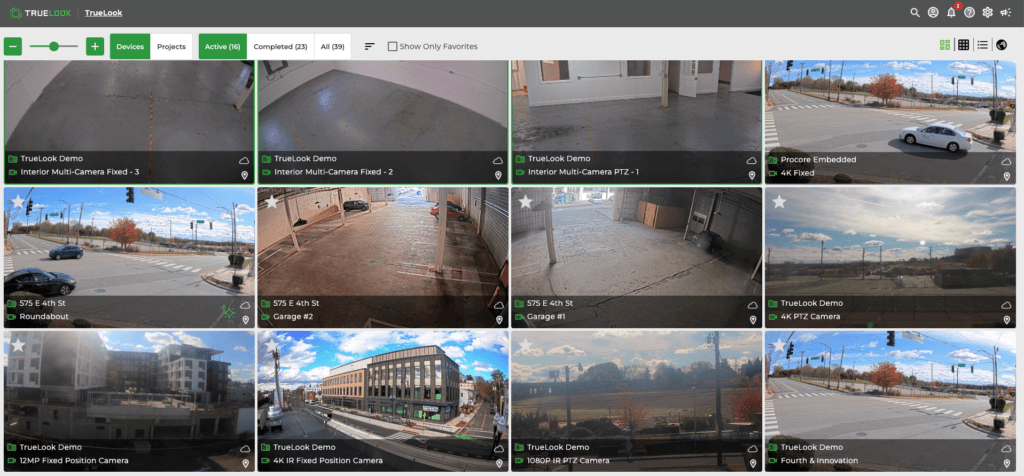The width and height of the screenshot is (1024, 476).
Task: Open the TrueLook underlined header link
Action: pos(103,13)
